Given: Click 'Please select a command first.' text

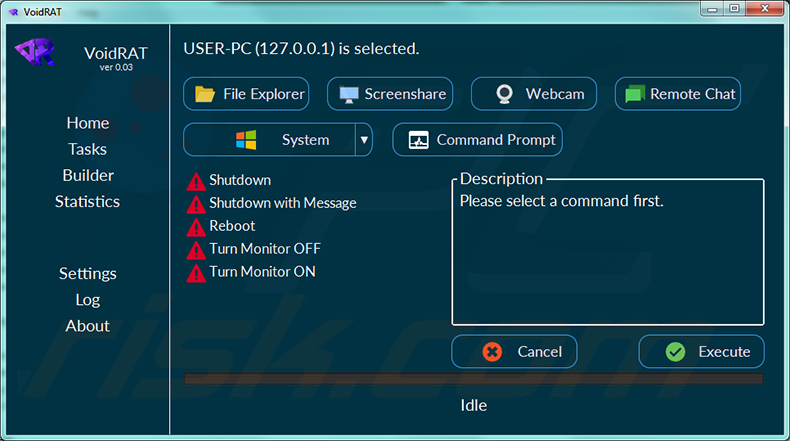Looking at the screenshot, I should coord(561,201).
